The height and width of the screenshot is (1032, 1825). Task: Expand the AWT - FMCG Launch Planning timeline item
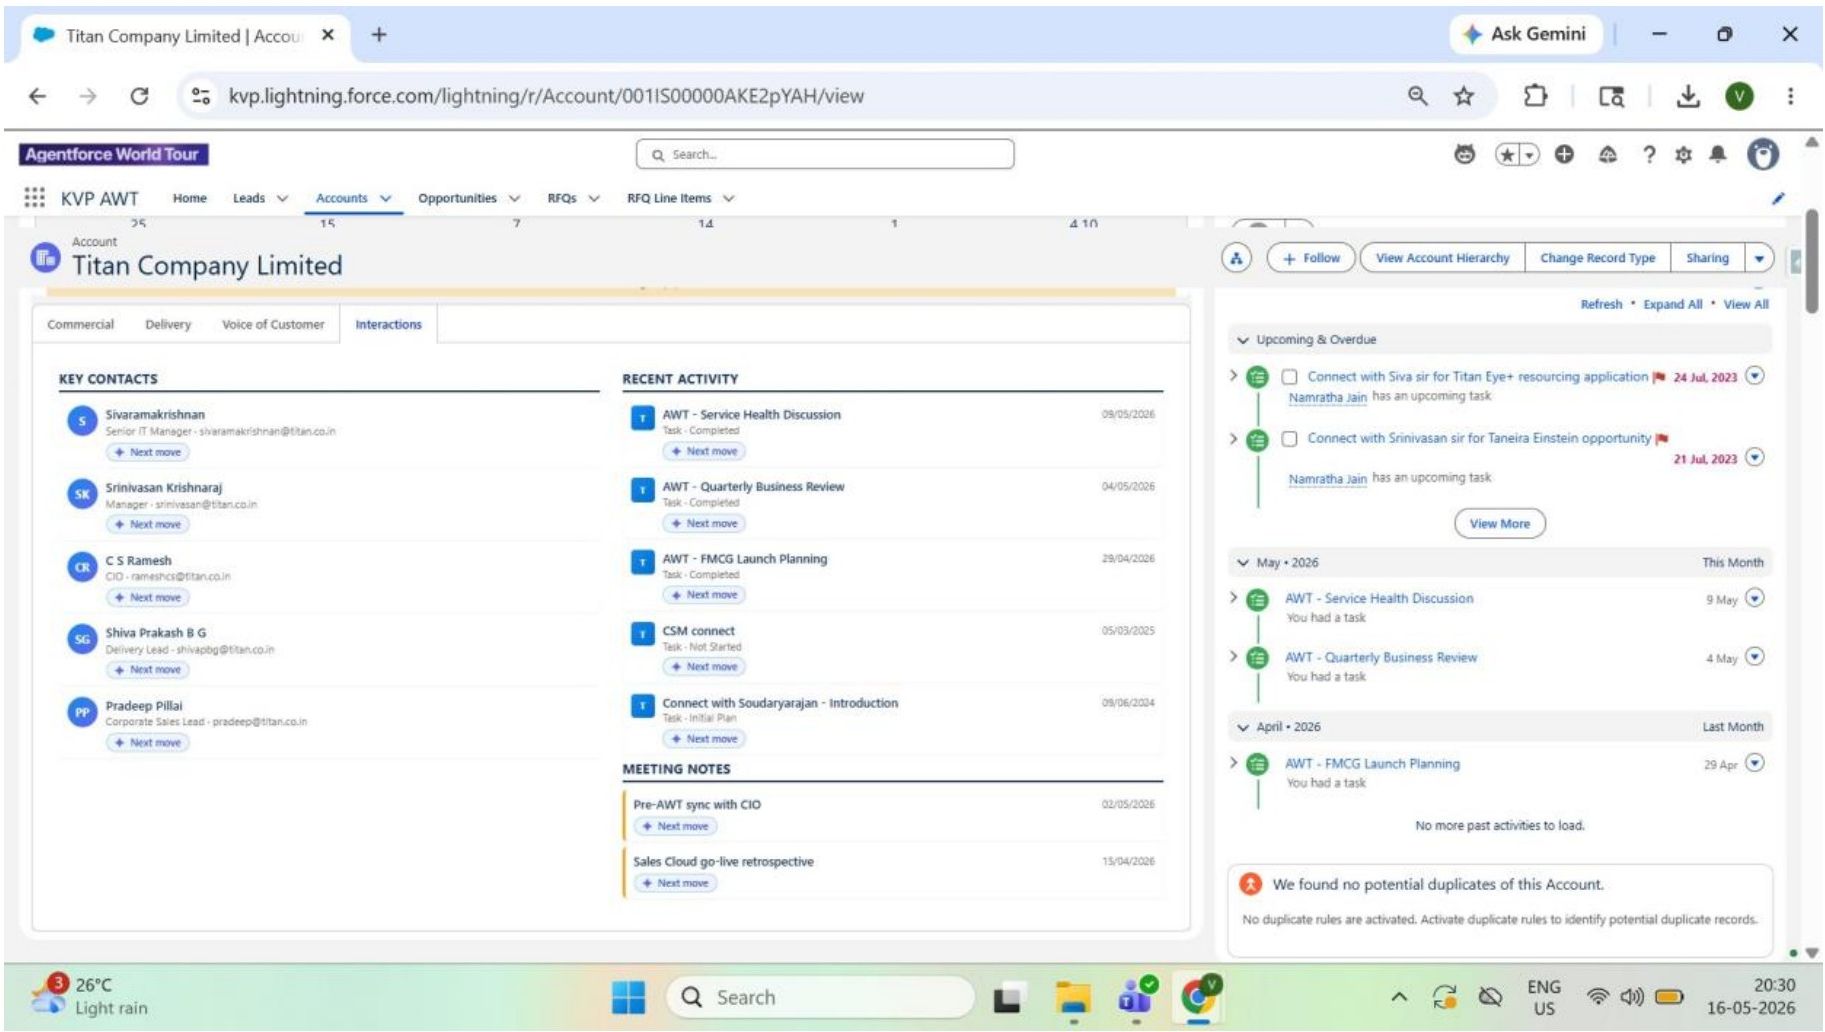pos(1233,763)
